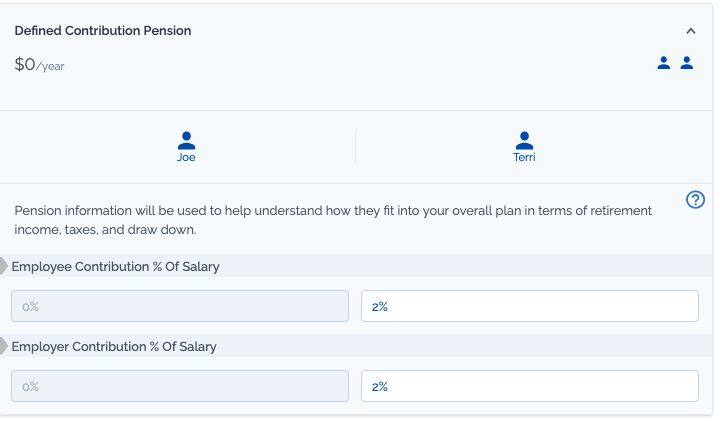Collapse the Defined Contribution Pension panel

tap(691, 31)
